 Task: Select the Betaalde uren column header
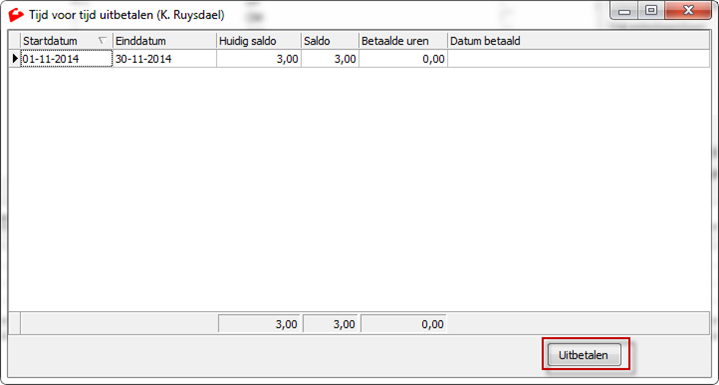coord(403,41)
